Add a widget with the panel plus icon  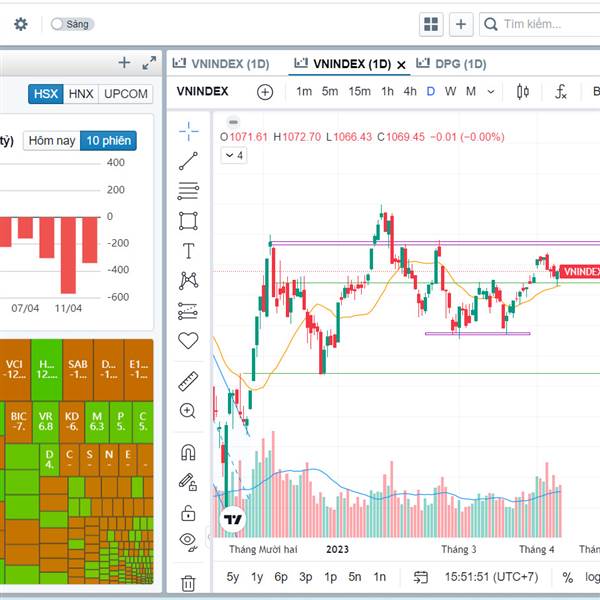point(124,62)
